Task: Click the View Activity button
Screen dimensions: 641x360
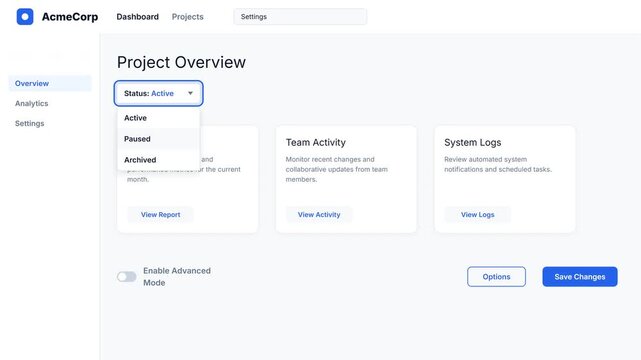Action: pyautogui.click(x=319, y=215)
